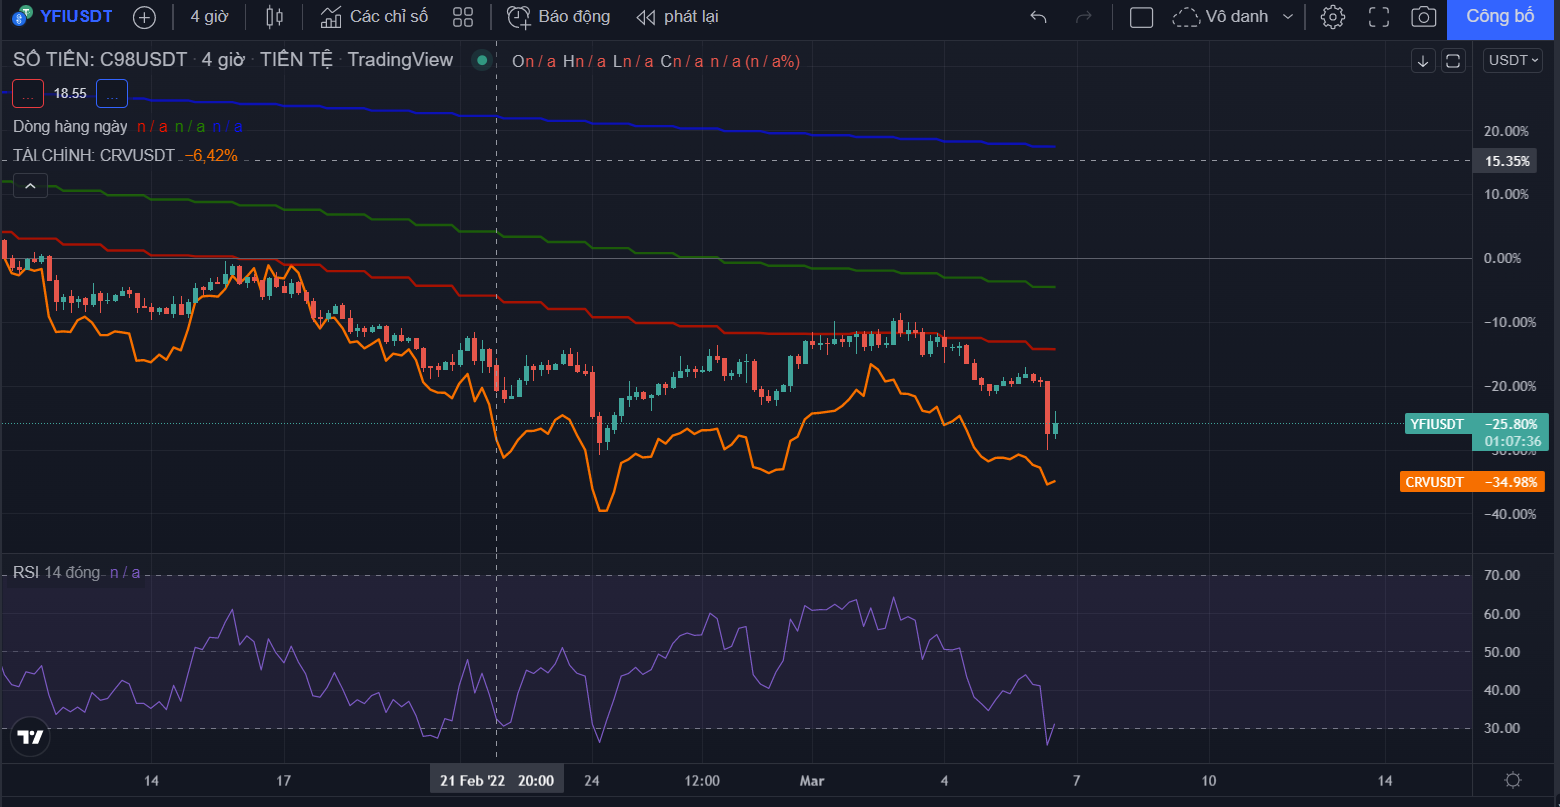Open axis settings gear at bottom right
This screenshot has width=1560, height=807.
click(1514, 780)
